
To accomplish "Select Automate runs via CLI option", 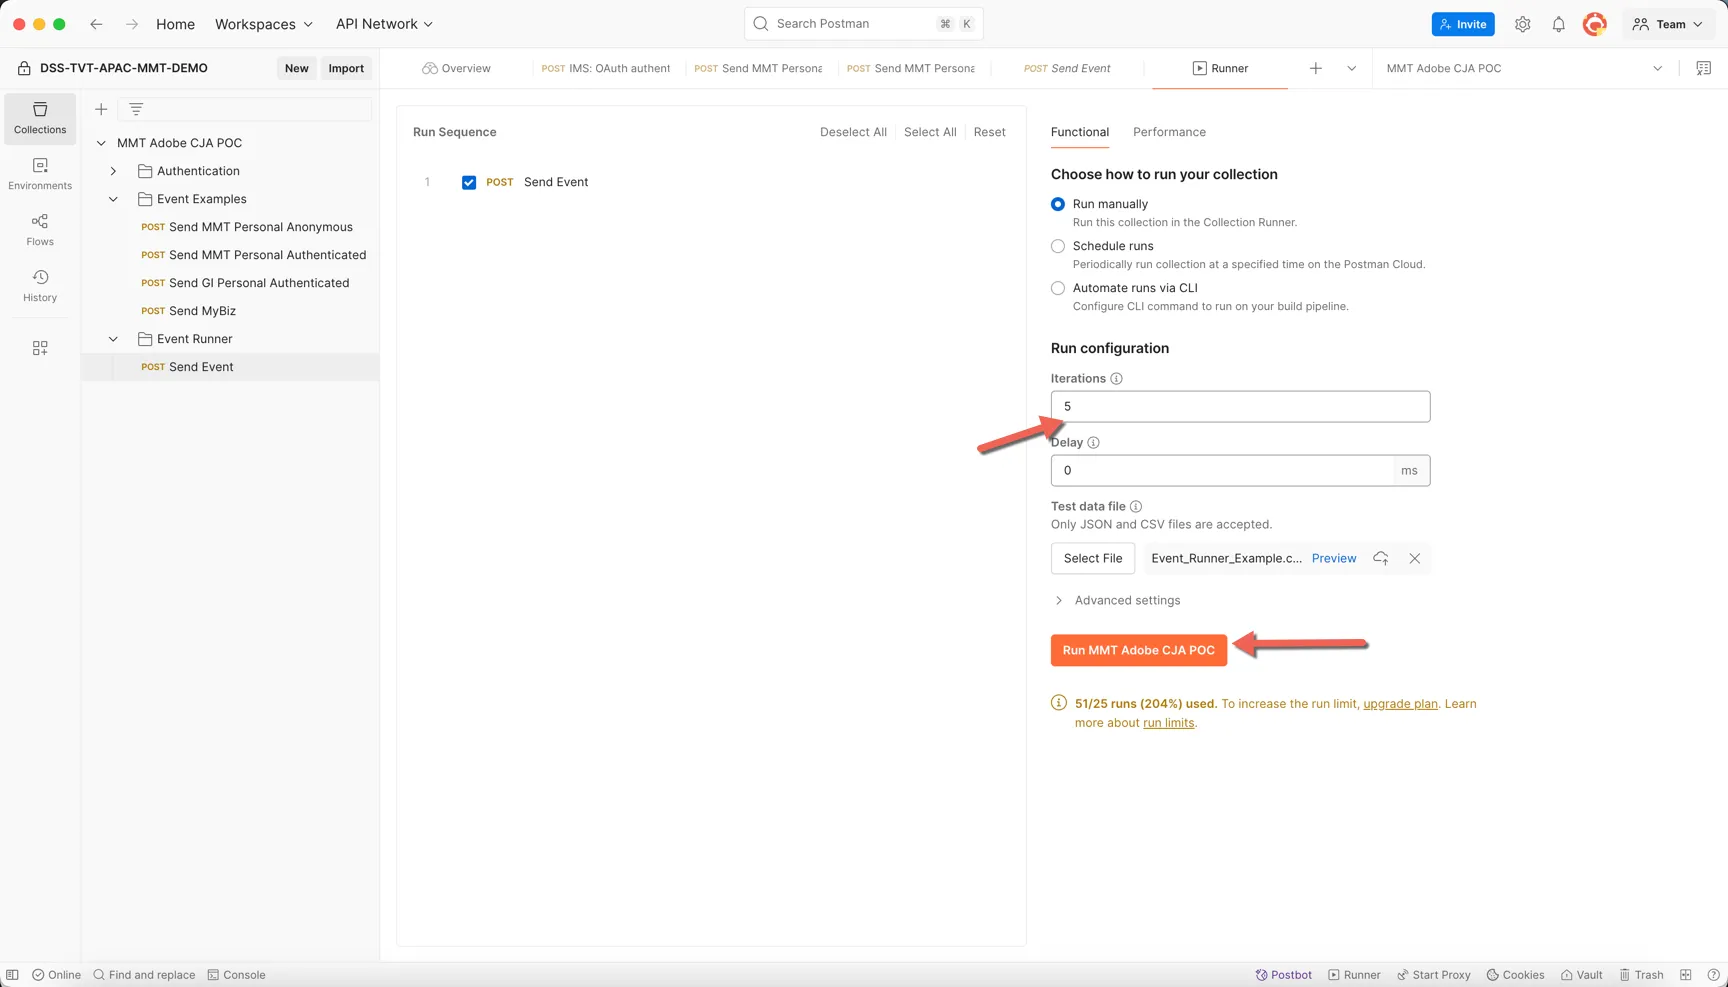I will 1058,288.
